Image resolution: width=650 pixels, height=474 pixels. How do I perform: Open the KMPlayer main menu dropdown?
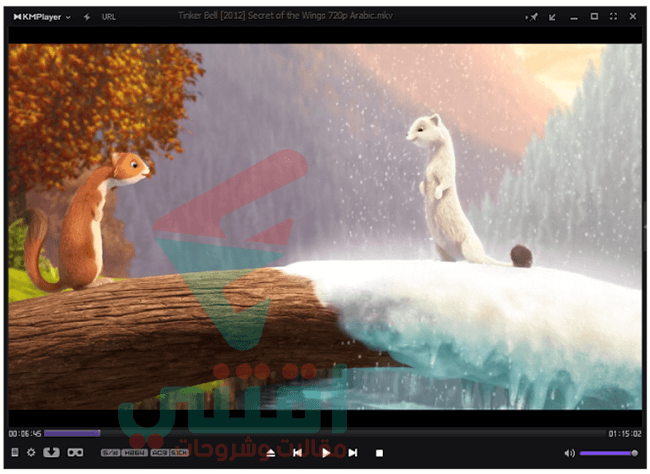point(42,17)
